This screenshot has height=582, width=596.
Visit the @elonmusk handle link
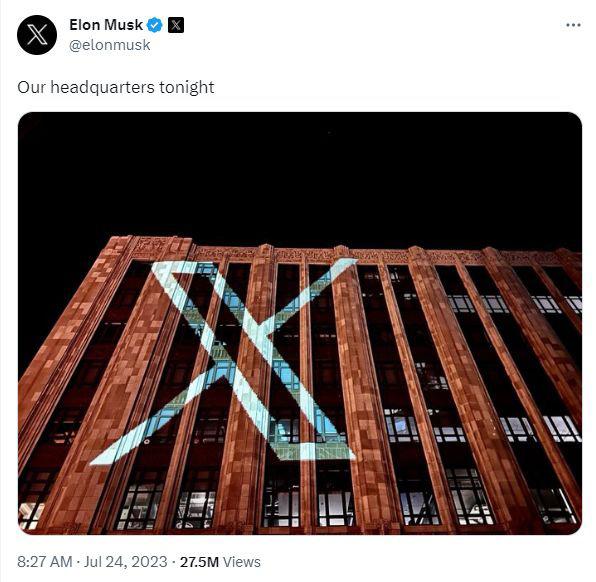pos(109,45)
